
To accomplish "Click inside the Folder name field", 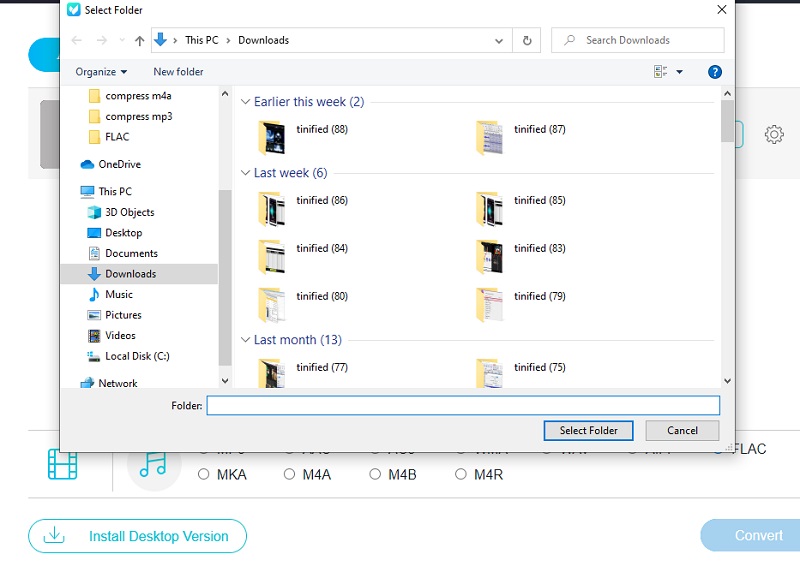I will pos(464,405).
